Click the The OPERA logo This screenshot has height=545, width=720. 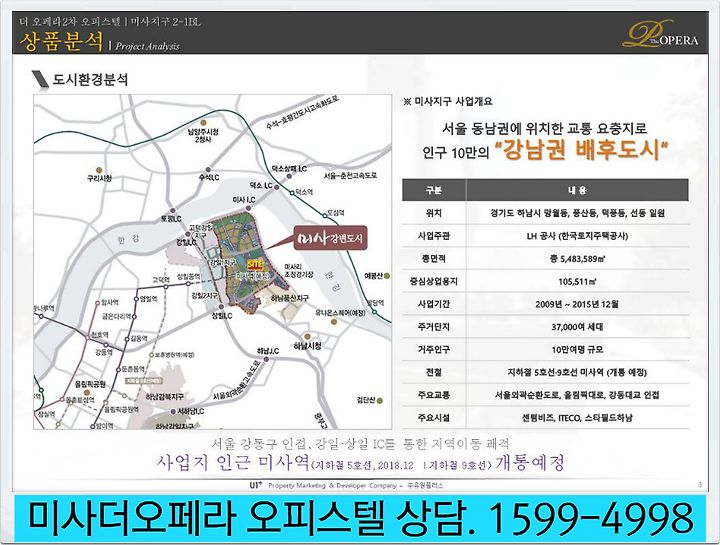click(x=660, y=34)
